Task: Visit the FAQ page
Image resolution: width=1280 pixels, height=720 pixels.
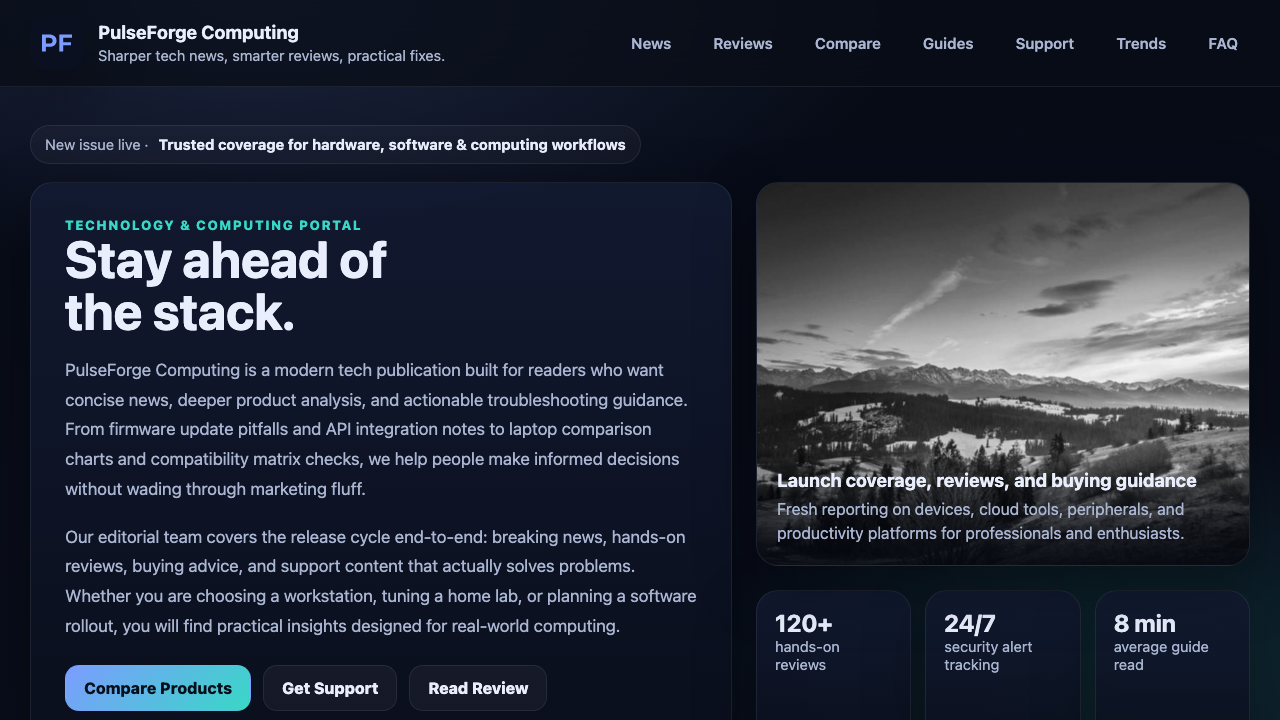Action: pos(1222,44)
